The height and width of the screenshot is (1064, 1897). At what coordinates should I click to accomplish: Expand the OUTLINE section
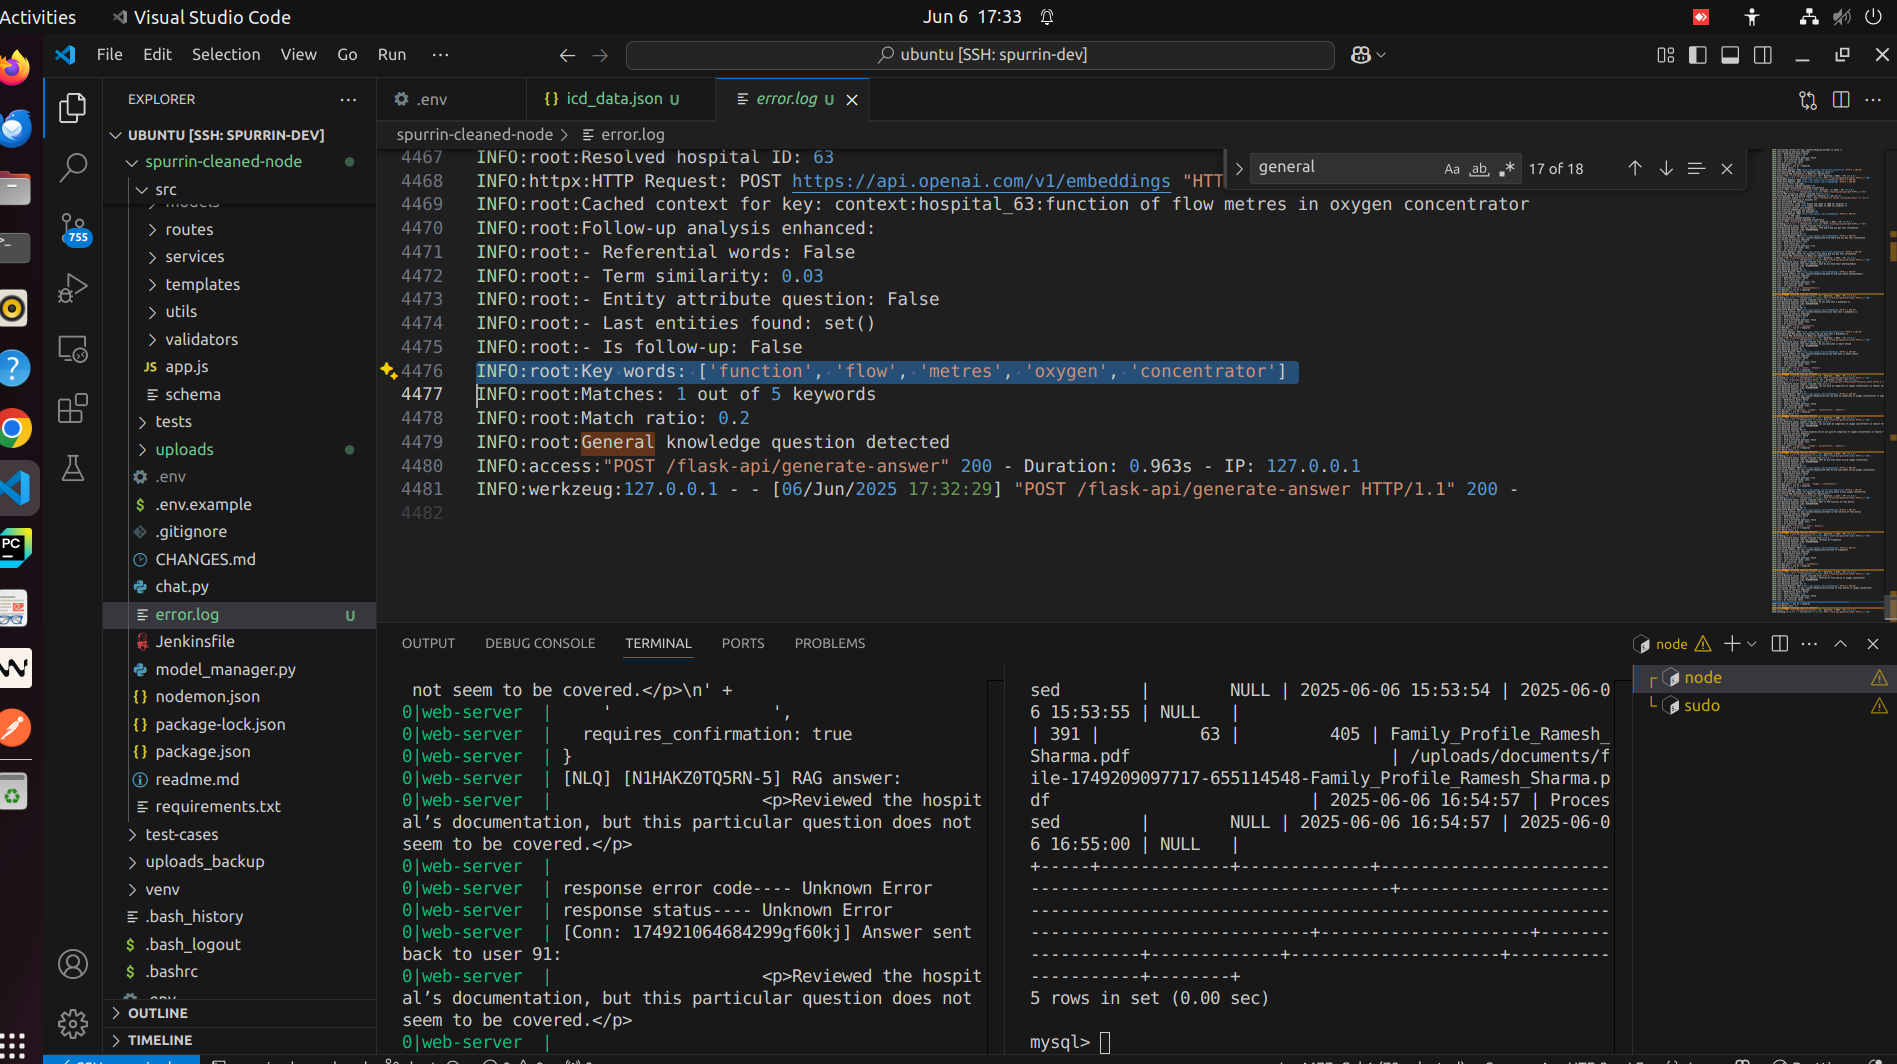click(157, 1013)
